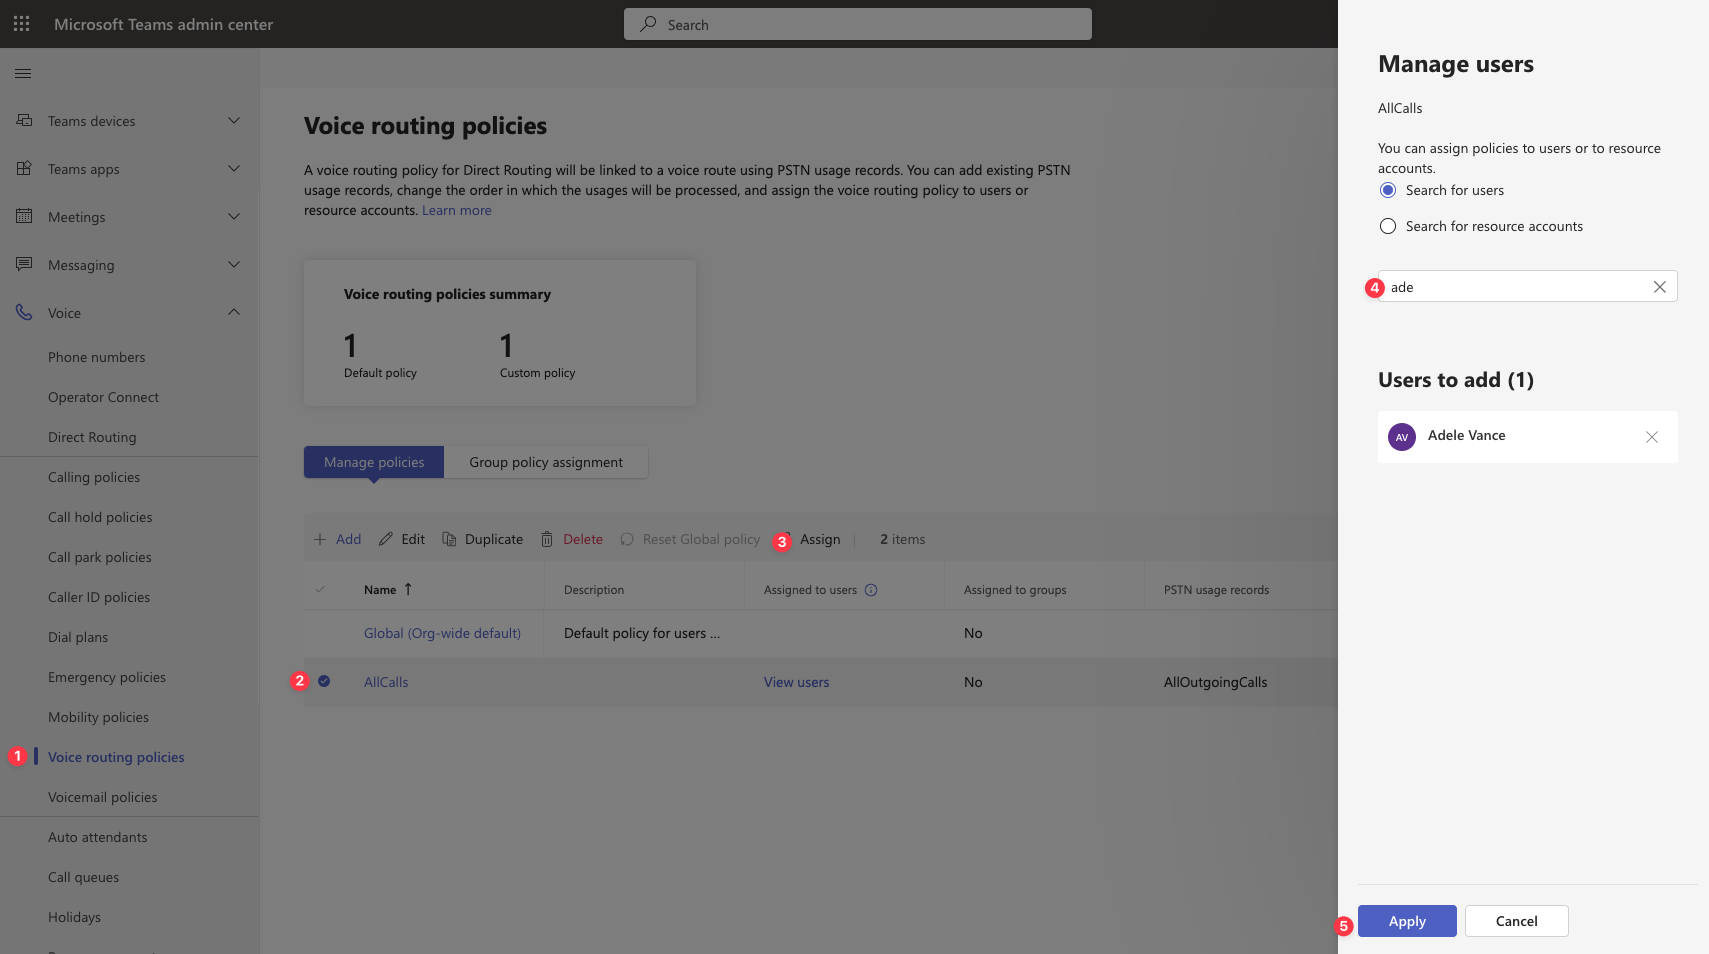Click the Messaging chat icon
The height and width of the screenshot is (954, 1709).
24,264
